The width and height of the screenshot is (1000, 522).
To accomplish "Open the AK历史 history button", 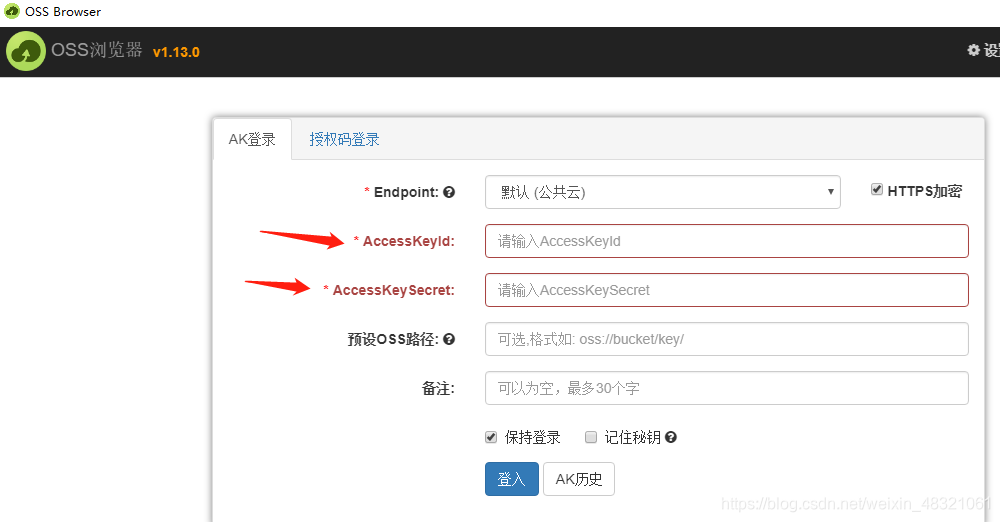I will (x=578, y=479).
